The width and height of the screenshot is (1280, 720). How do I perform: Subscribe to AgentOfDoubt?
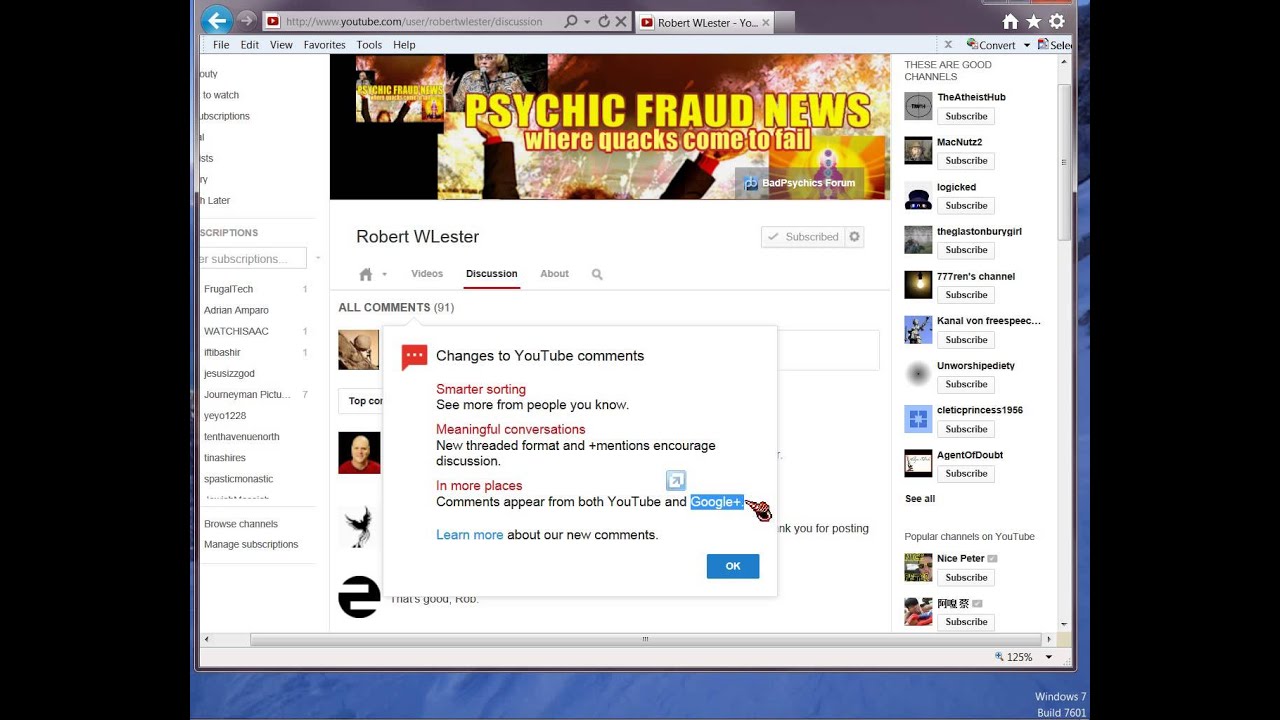coord(966,473)
